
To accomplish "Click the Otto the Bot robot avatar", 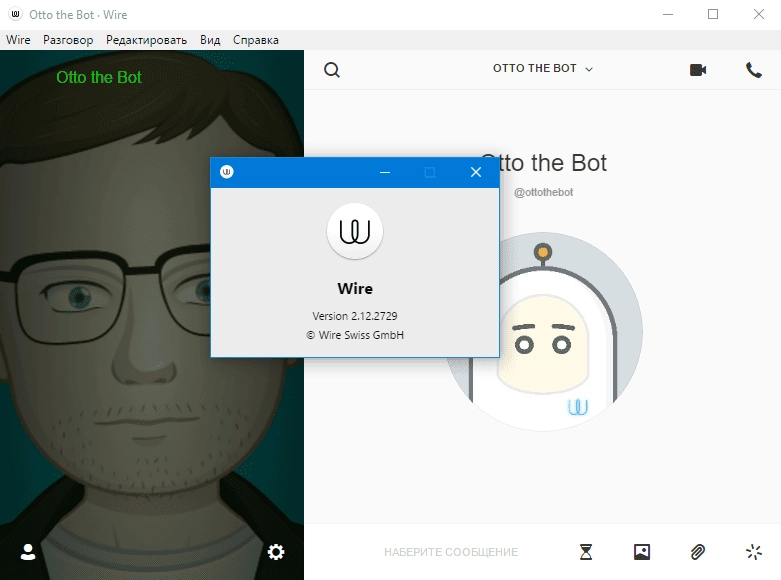I will [x=543, y=331].
